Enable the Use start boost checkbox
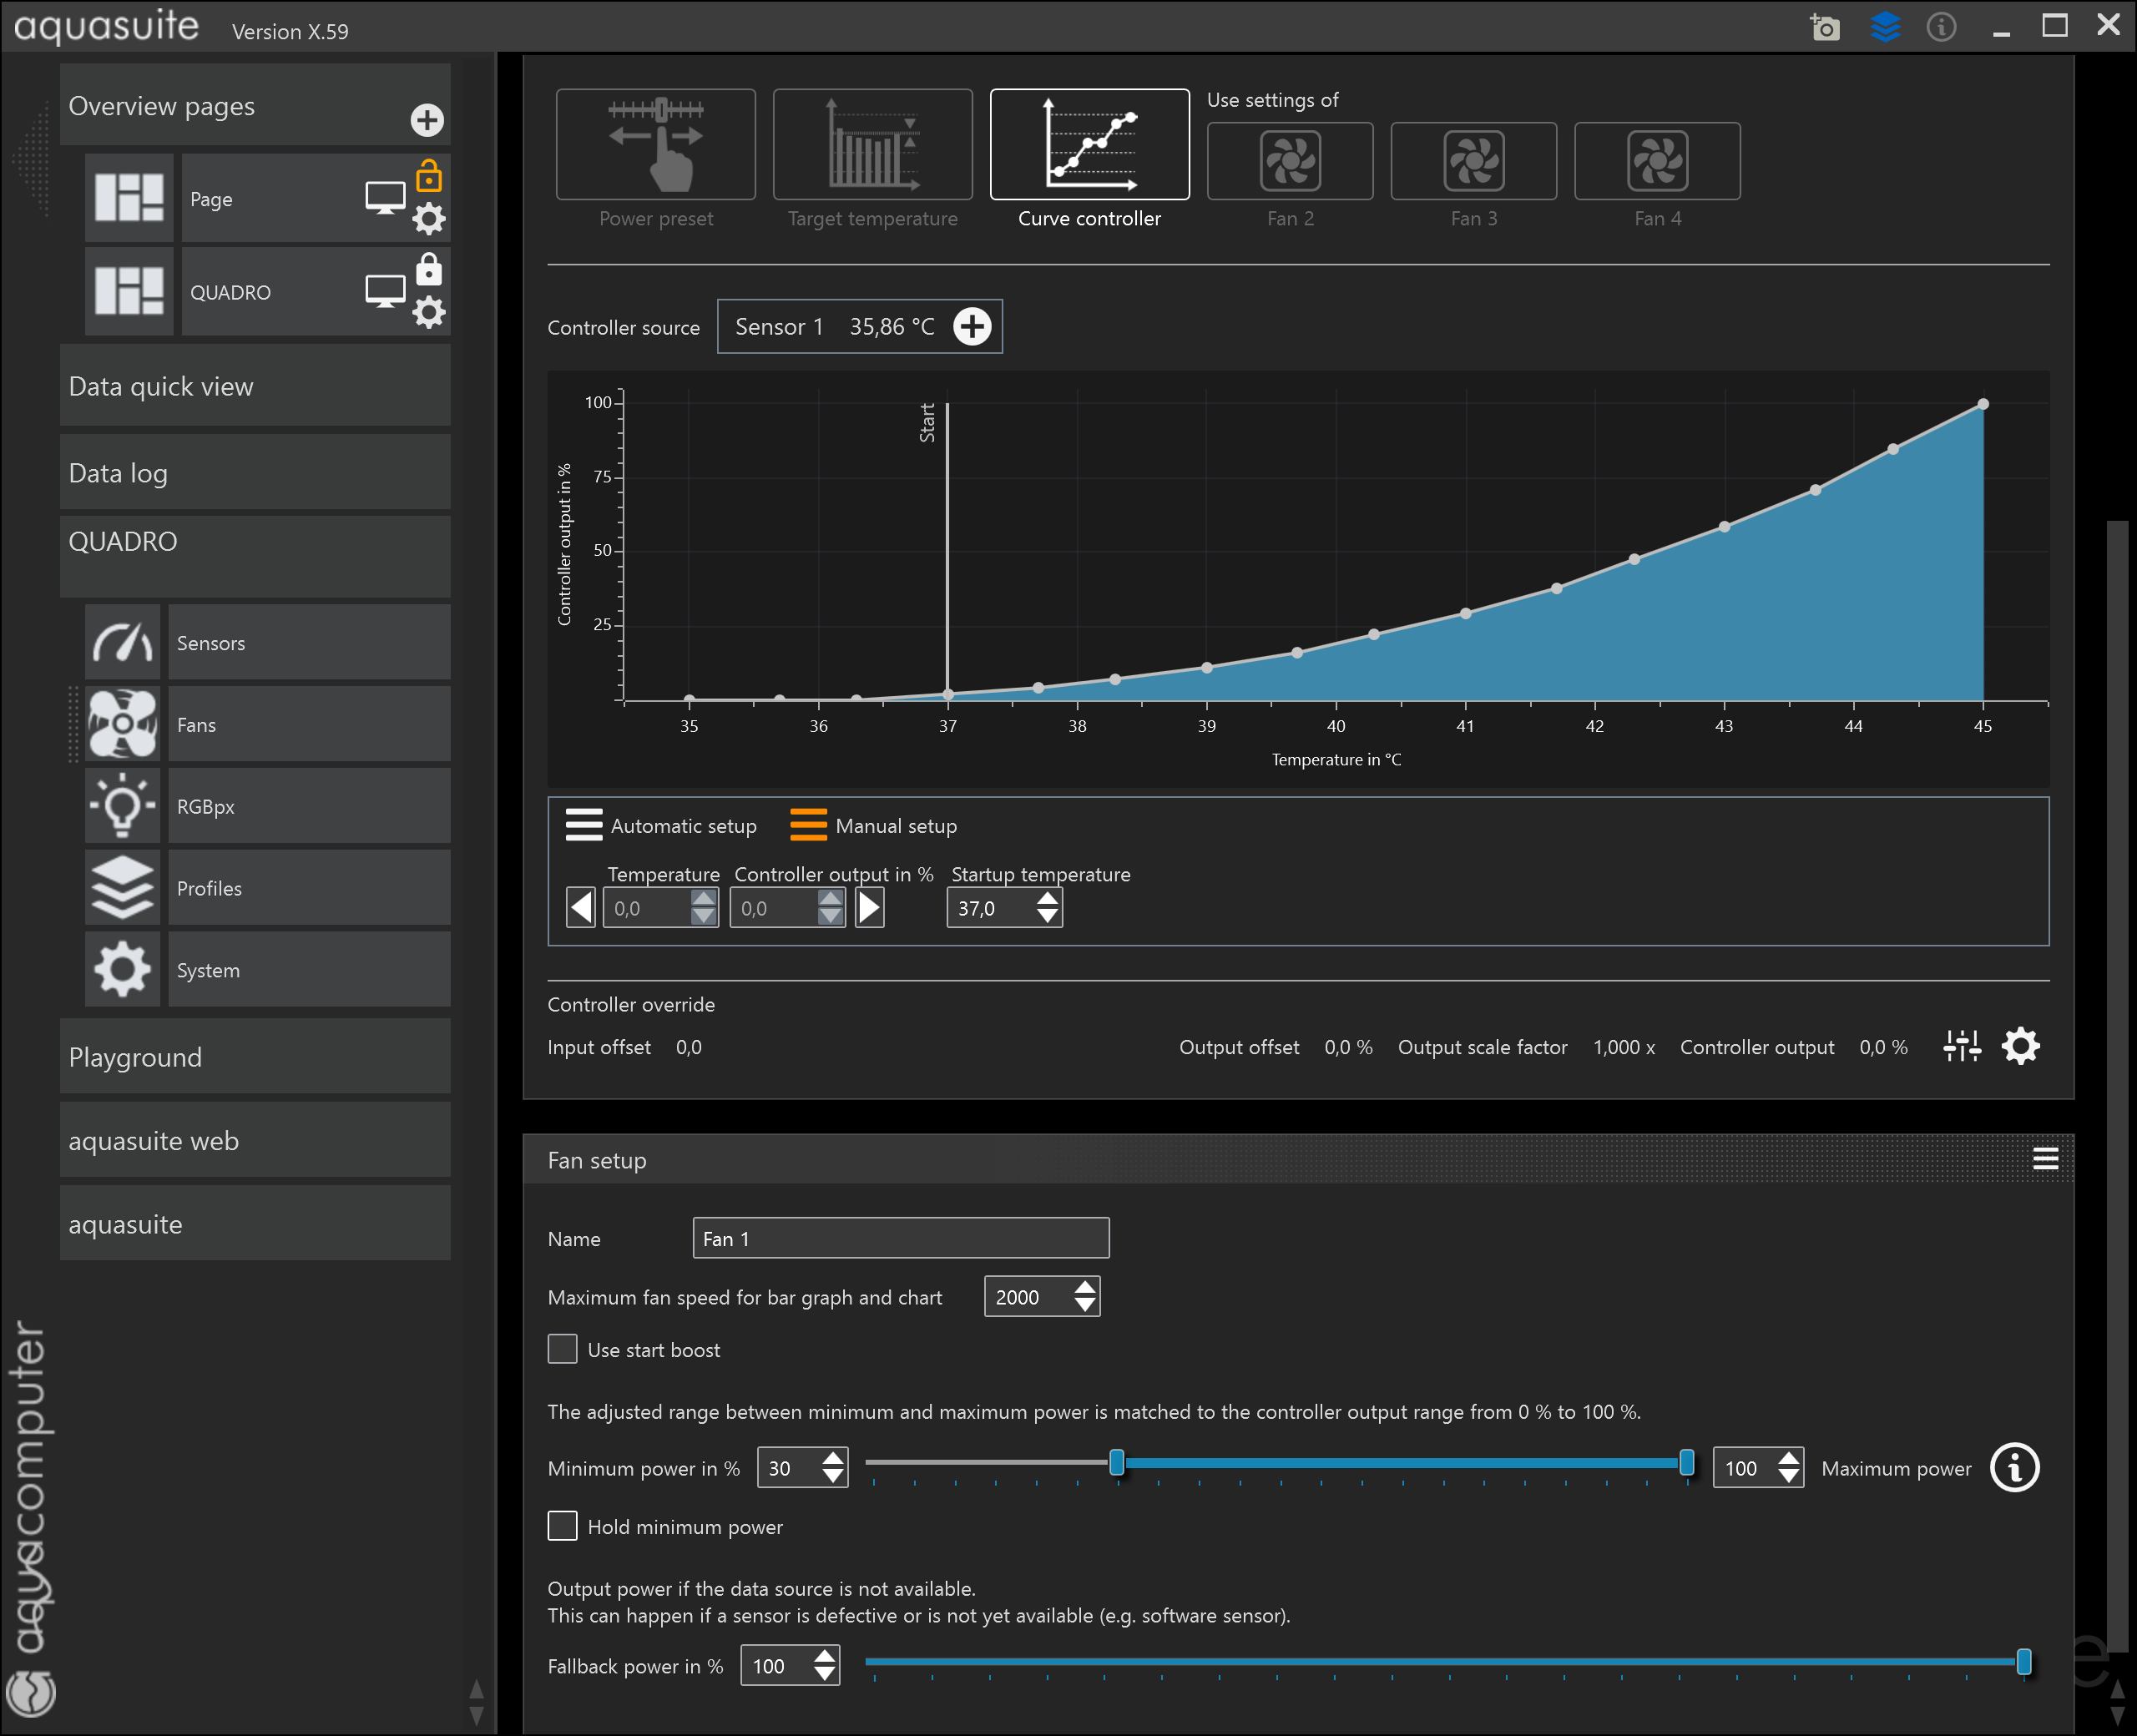2137x1736 pixels. tap(562, 1349)
